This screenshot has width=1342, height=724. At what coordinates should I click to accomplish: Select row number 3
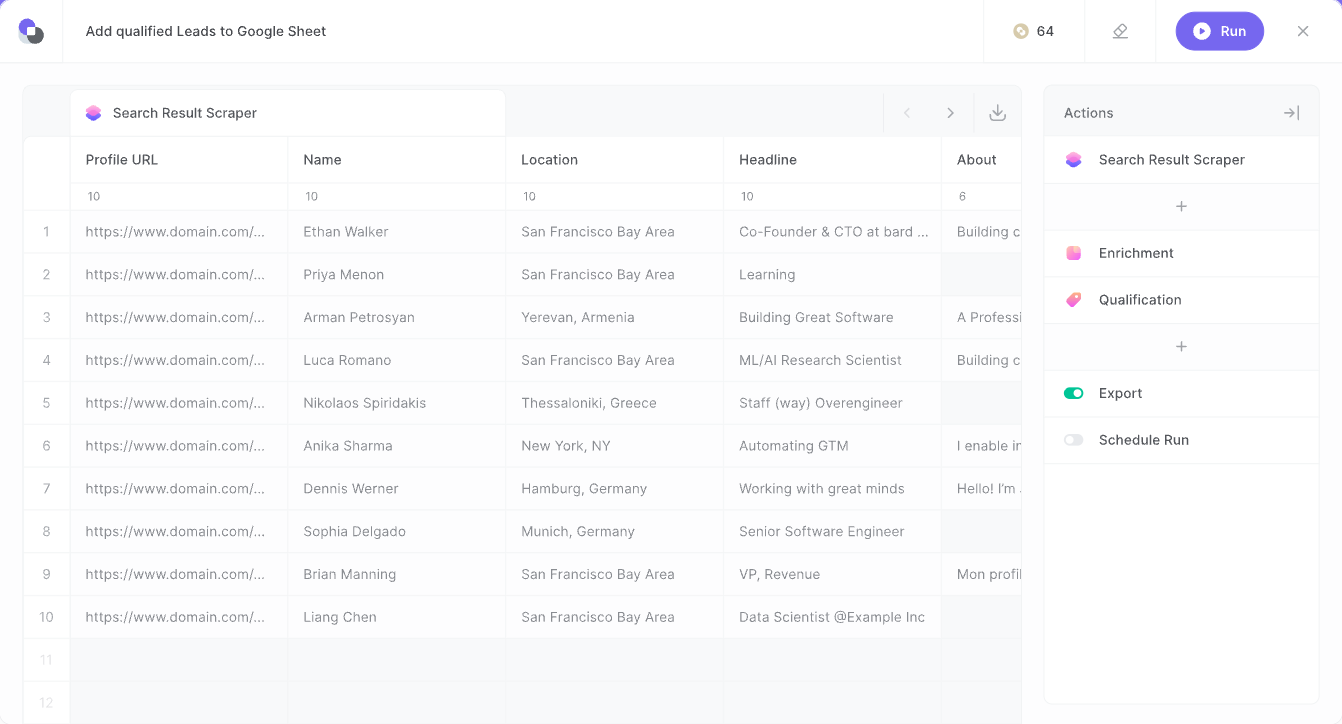[x=46, y=318]
